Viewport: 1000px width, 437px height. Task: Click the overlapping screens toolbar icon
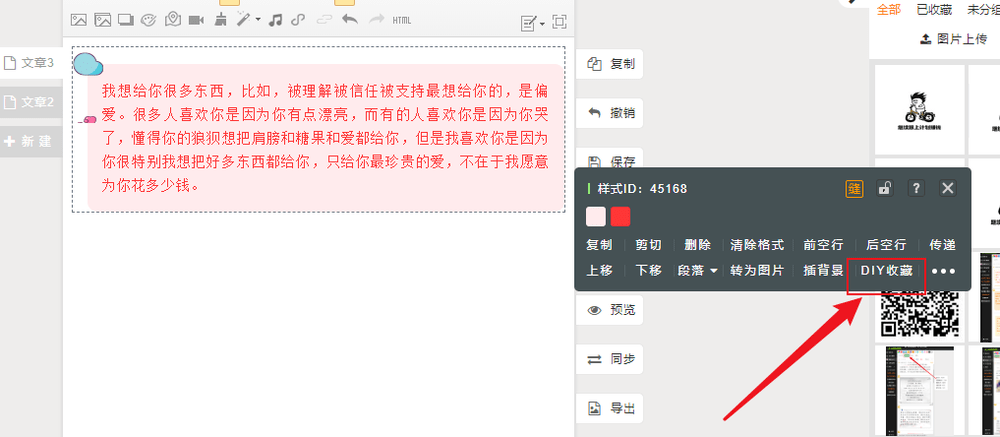coord(126,20)
